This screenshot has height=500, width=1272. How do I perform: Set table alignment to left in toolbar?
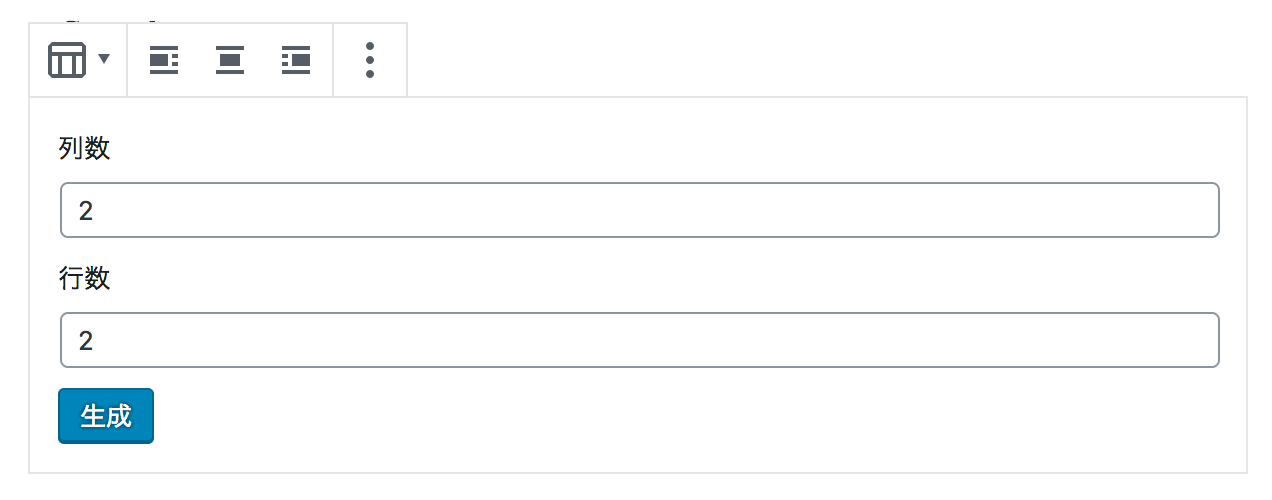pos(164,60)
